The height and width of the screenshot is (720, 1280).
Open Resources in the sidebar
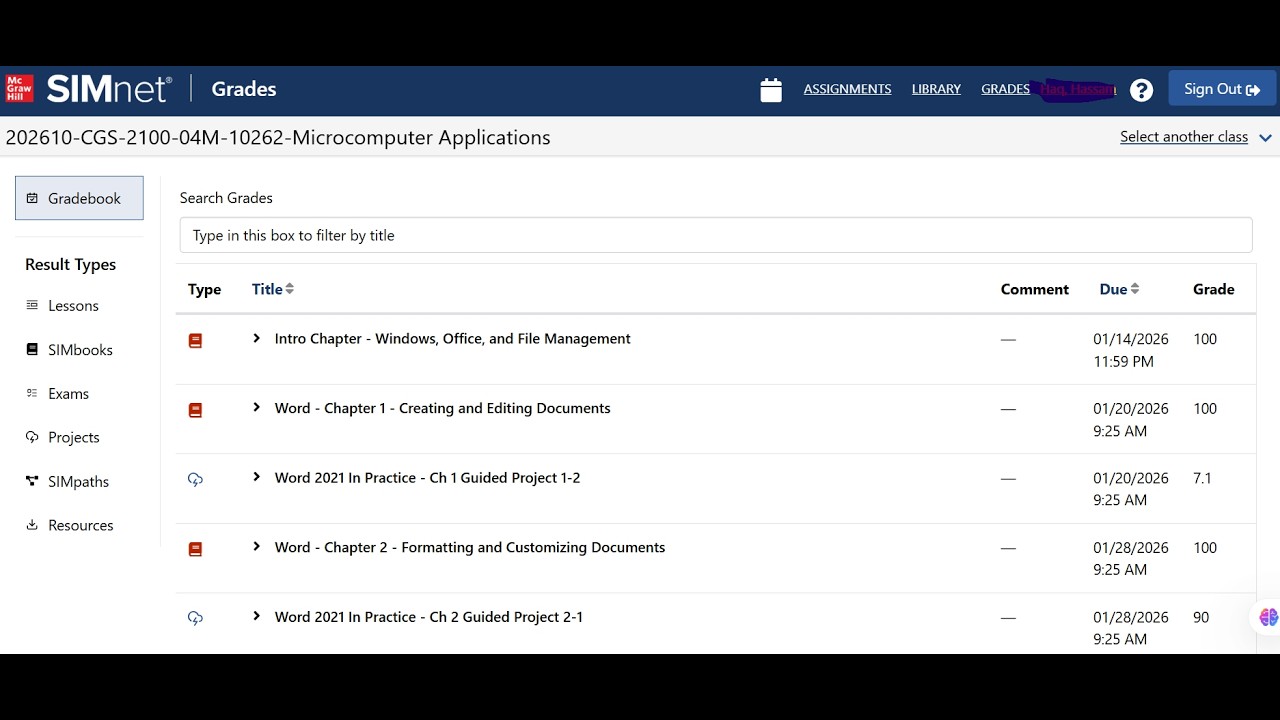69,526
